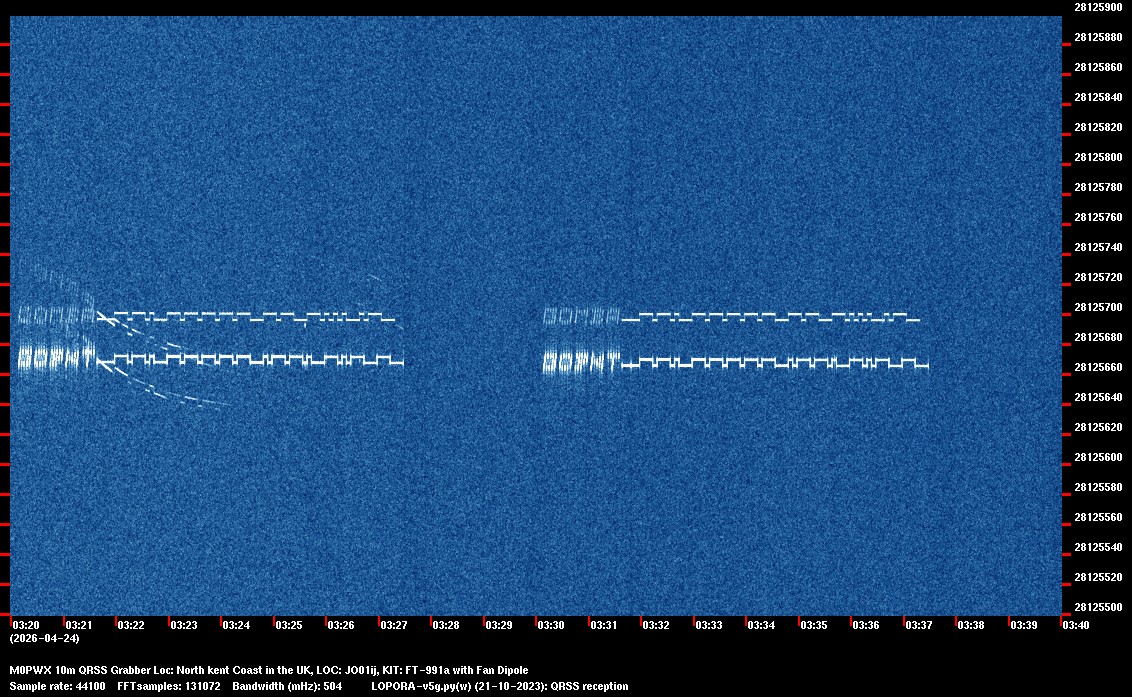The width and height of the screenshot is (1132, 697).
Task: Click the 03:23 time axis label
Action: pos(183,625)
